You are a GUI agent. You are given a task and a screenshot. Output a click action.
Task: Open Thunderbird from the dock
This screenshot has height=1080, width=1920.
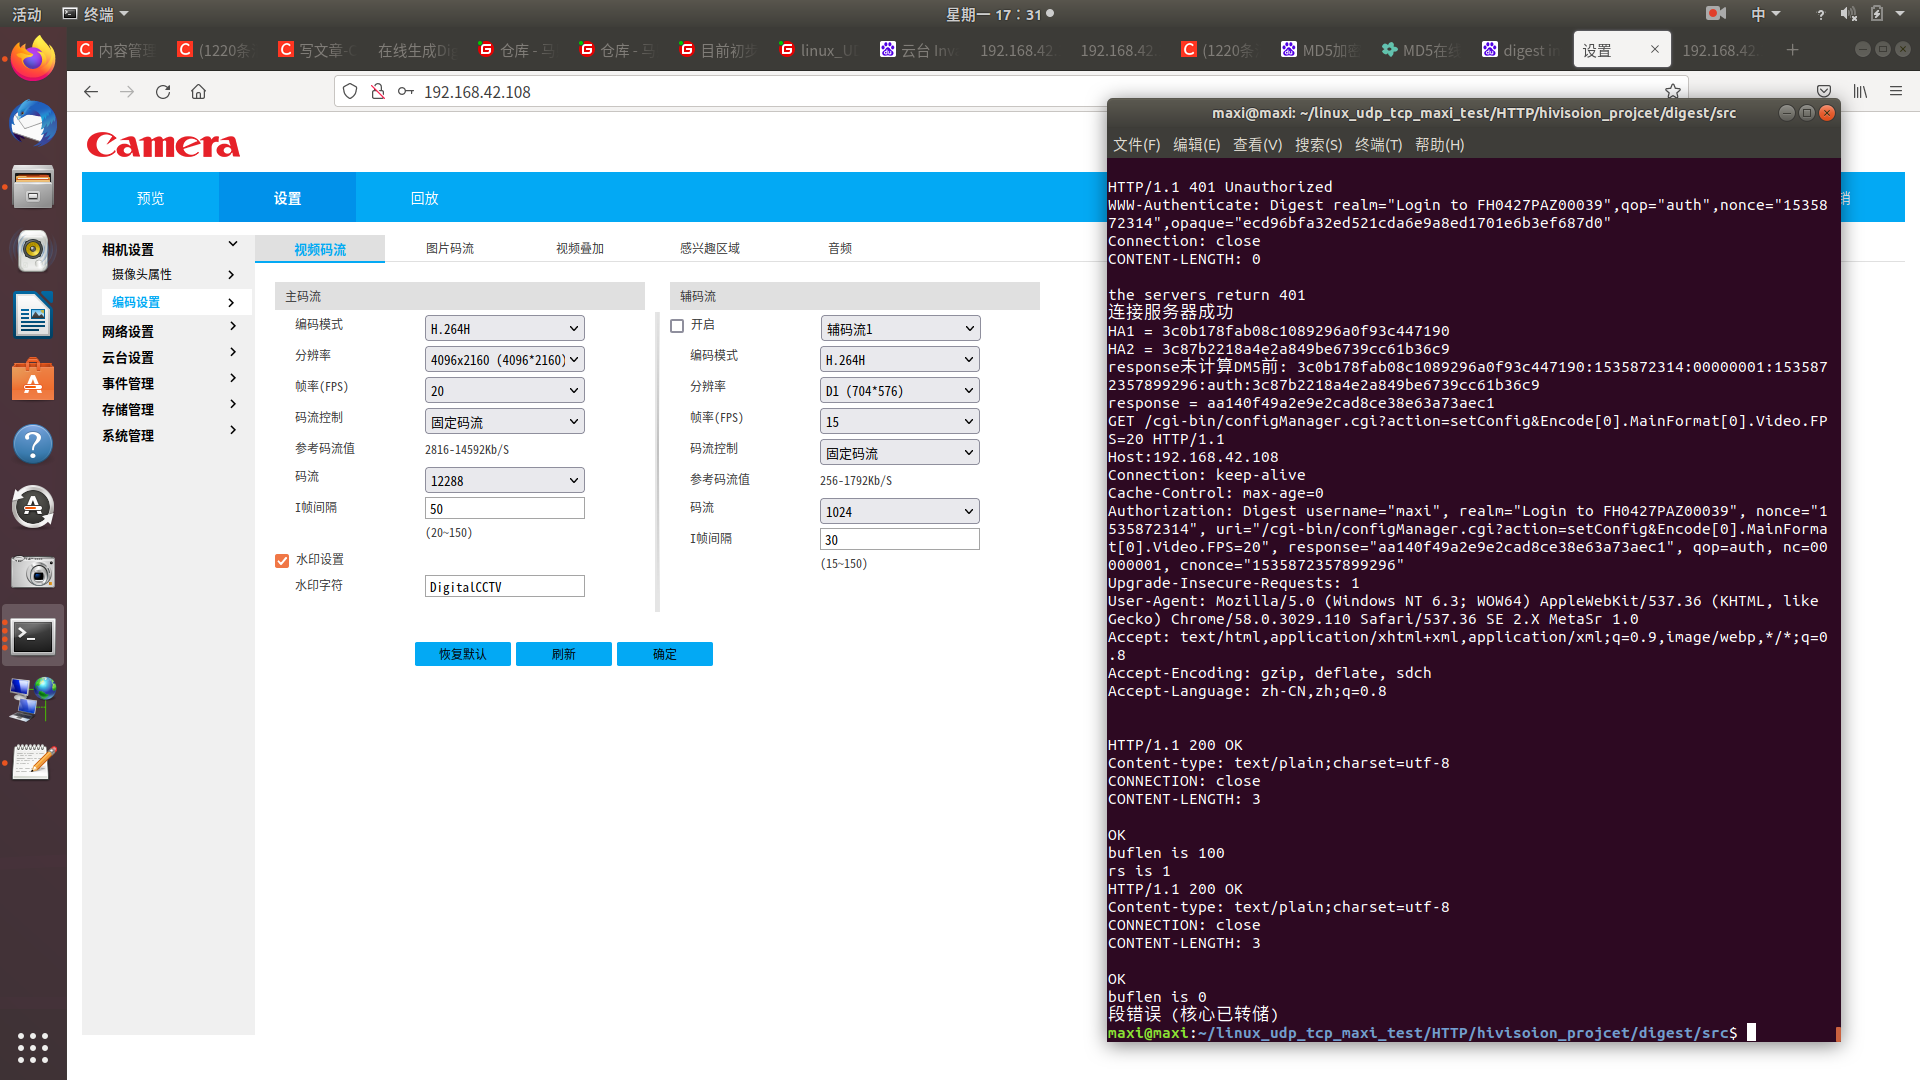pyautogui.click(x=33, y=124)
